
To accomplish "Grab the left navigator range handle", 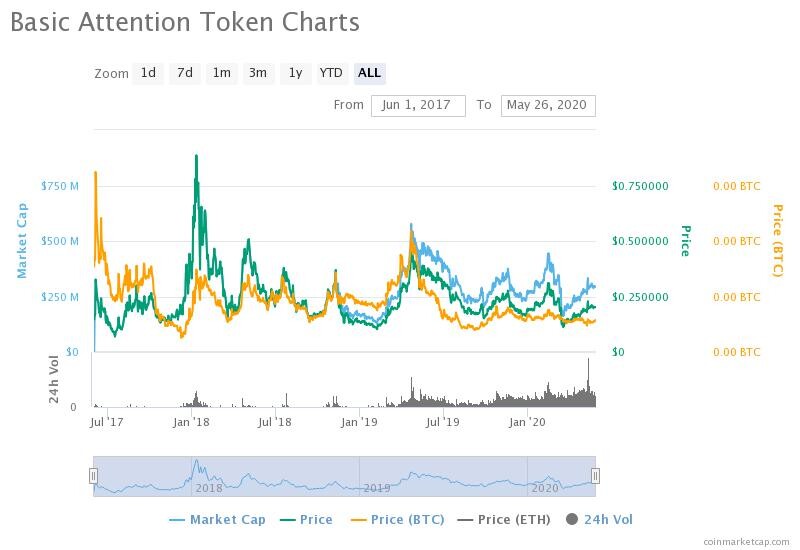I will 93,476.
